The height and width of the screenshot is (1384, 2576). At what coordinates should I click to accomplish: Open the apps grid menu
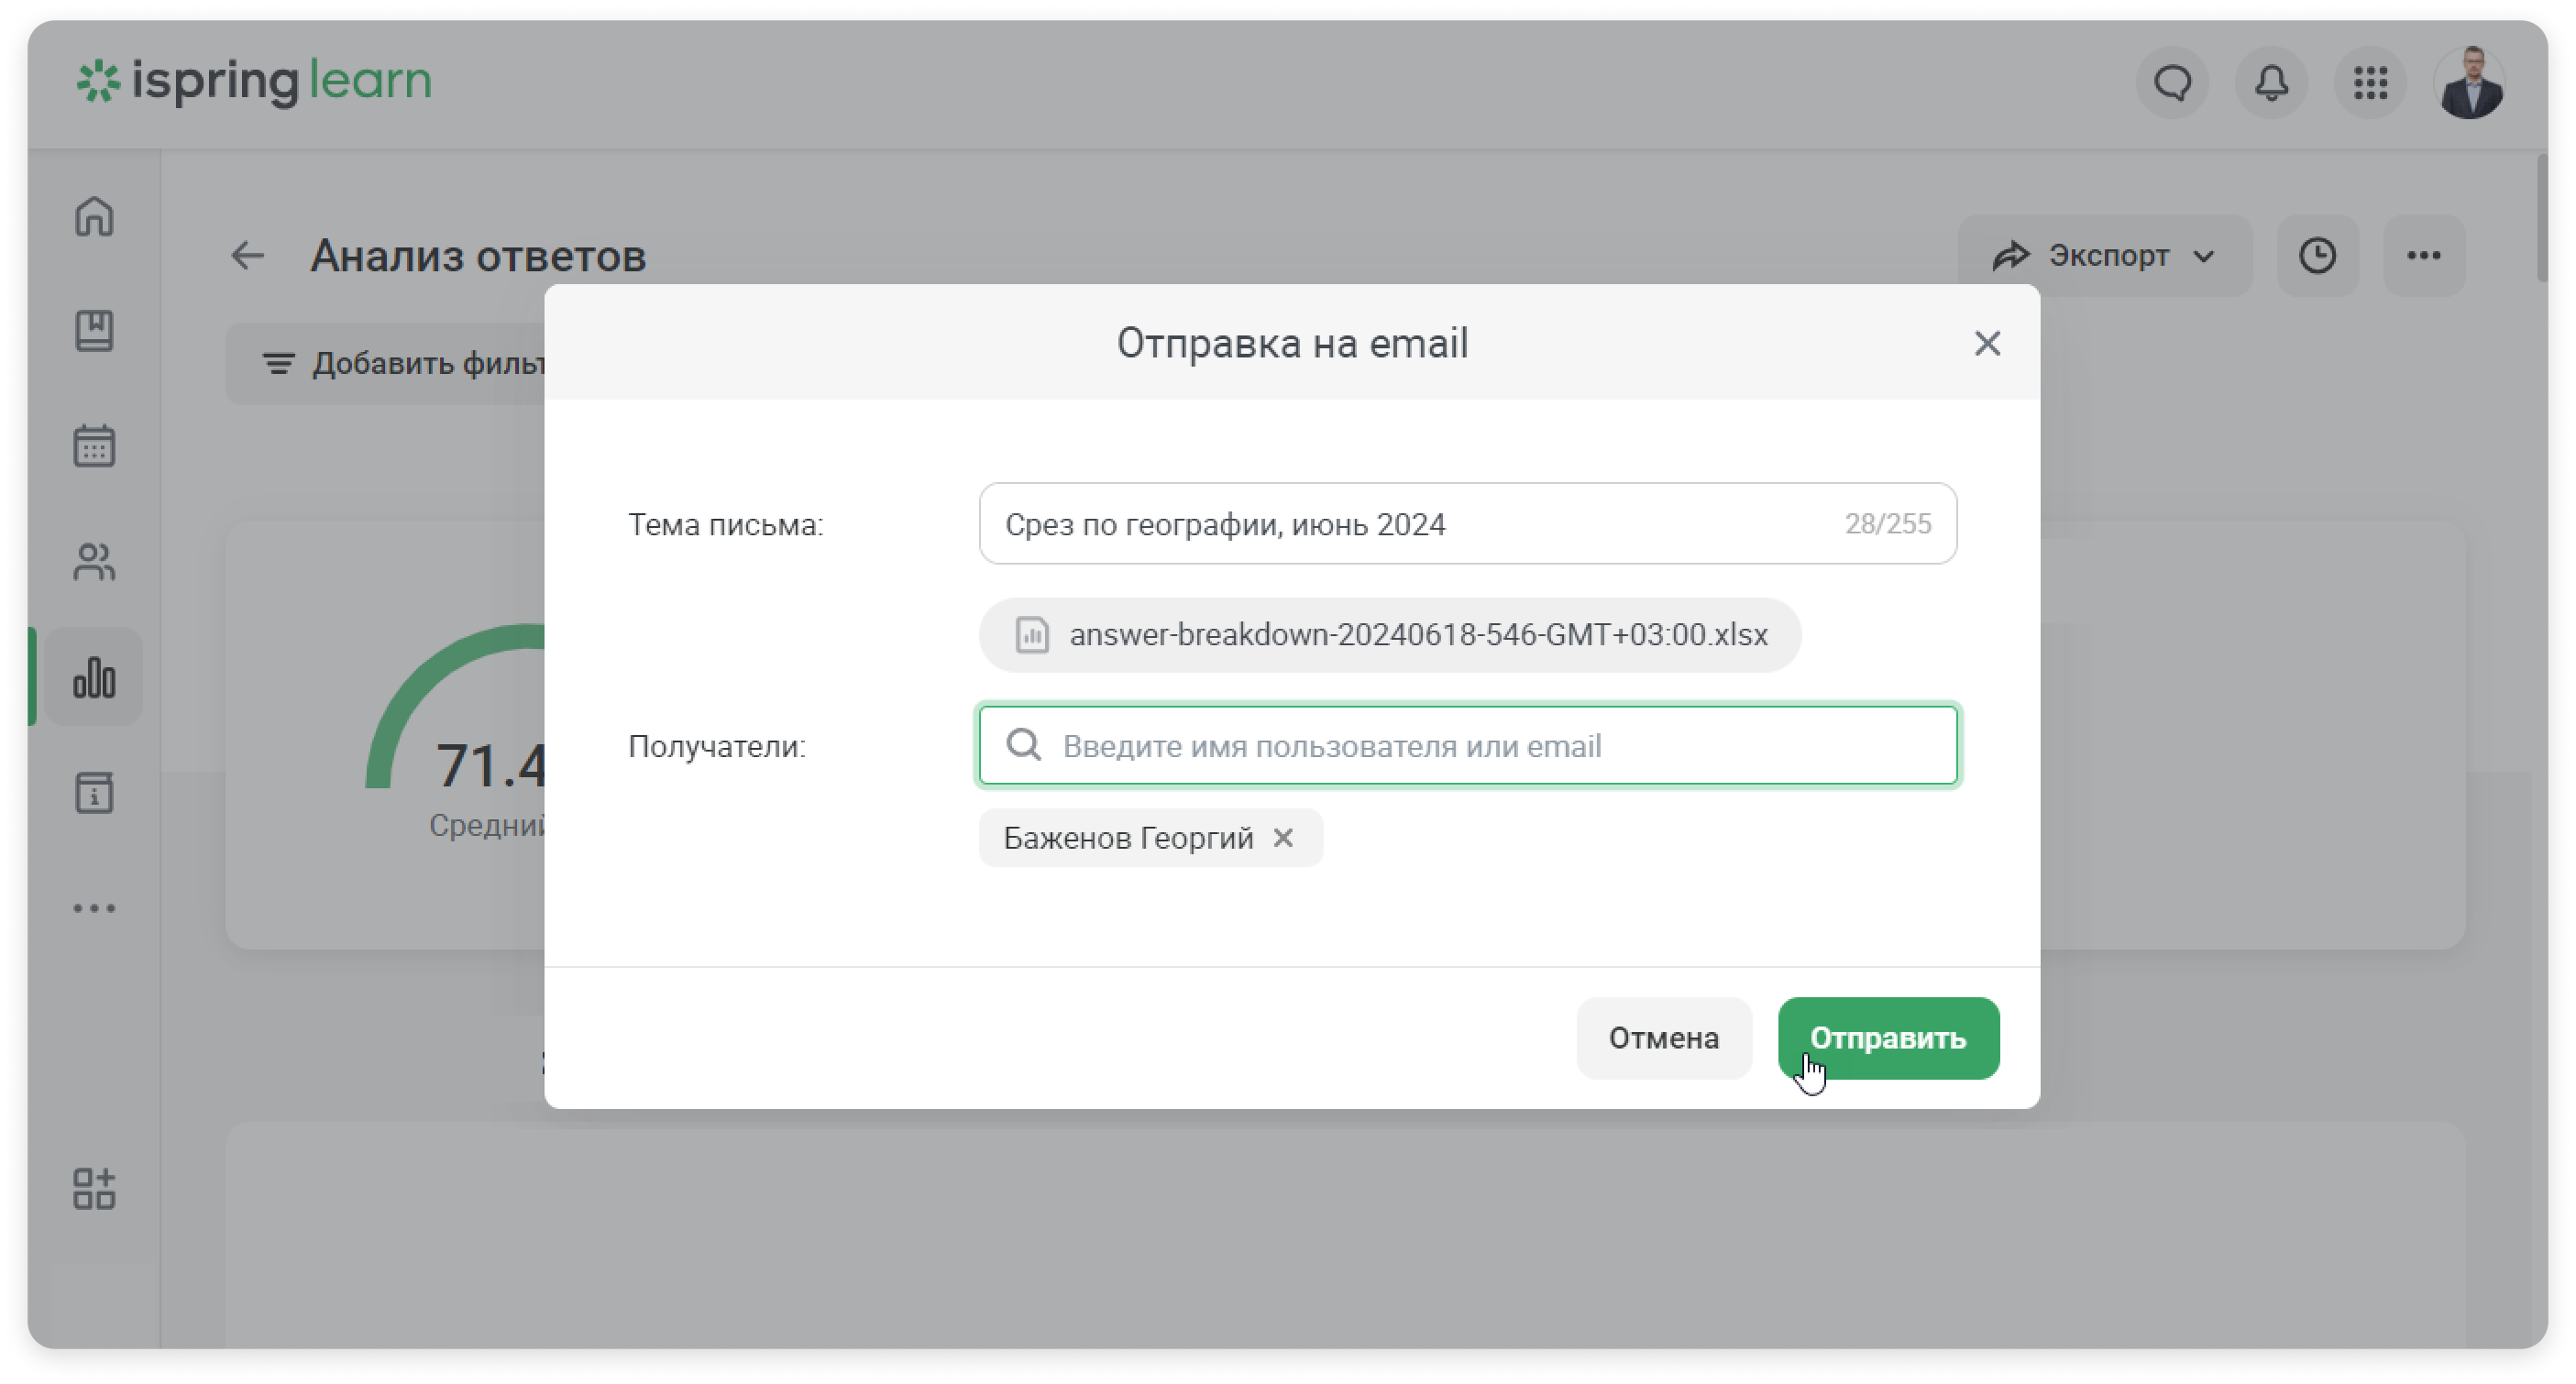2370,83
